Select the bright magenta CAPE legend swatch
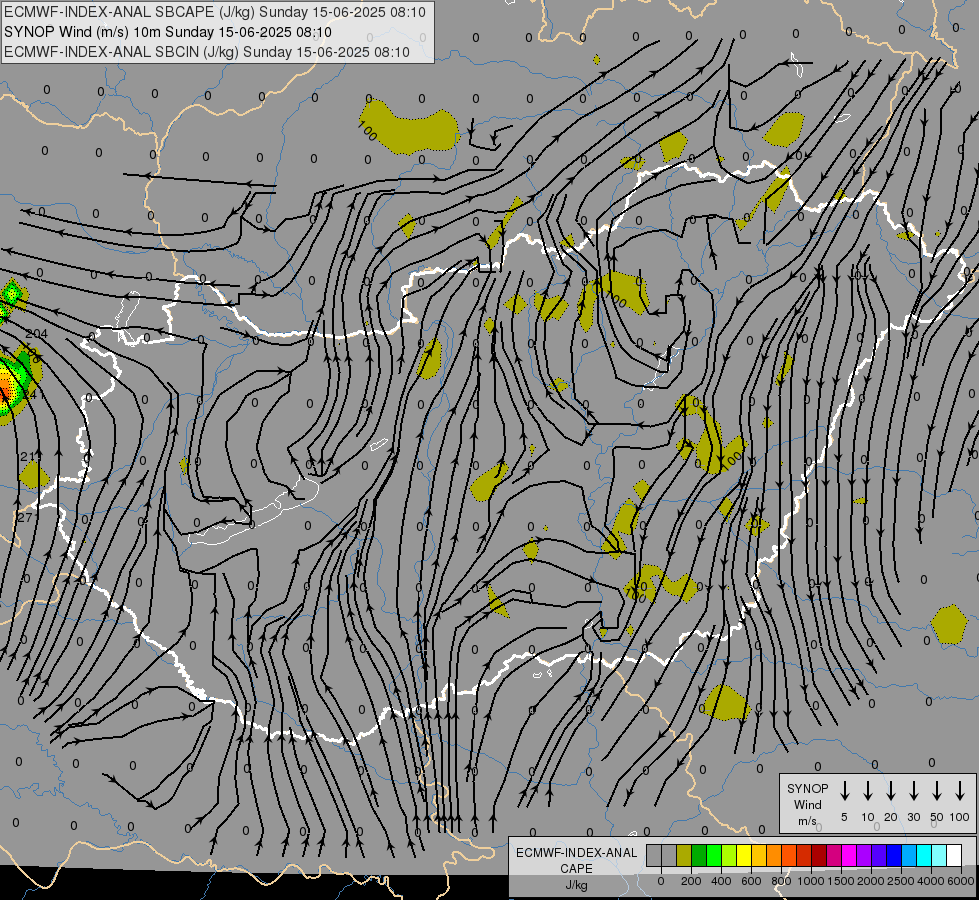This screenshot has width=979, height=900. coord(849,855)
